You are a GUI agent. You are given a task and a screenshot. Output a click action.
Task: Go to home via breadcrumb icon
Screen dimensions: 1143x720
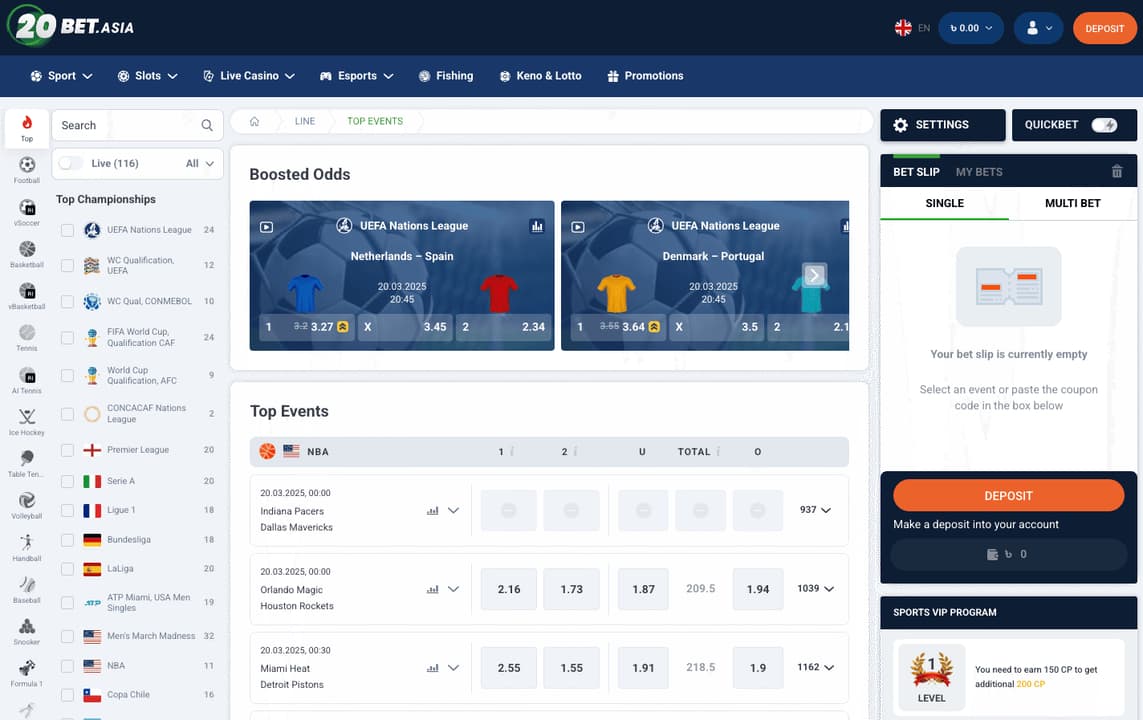pos(254,121)
